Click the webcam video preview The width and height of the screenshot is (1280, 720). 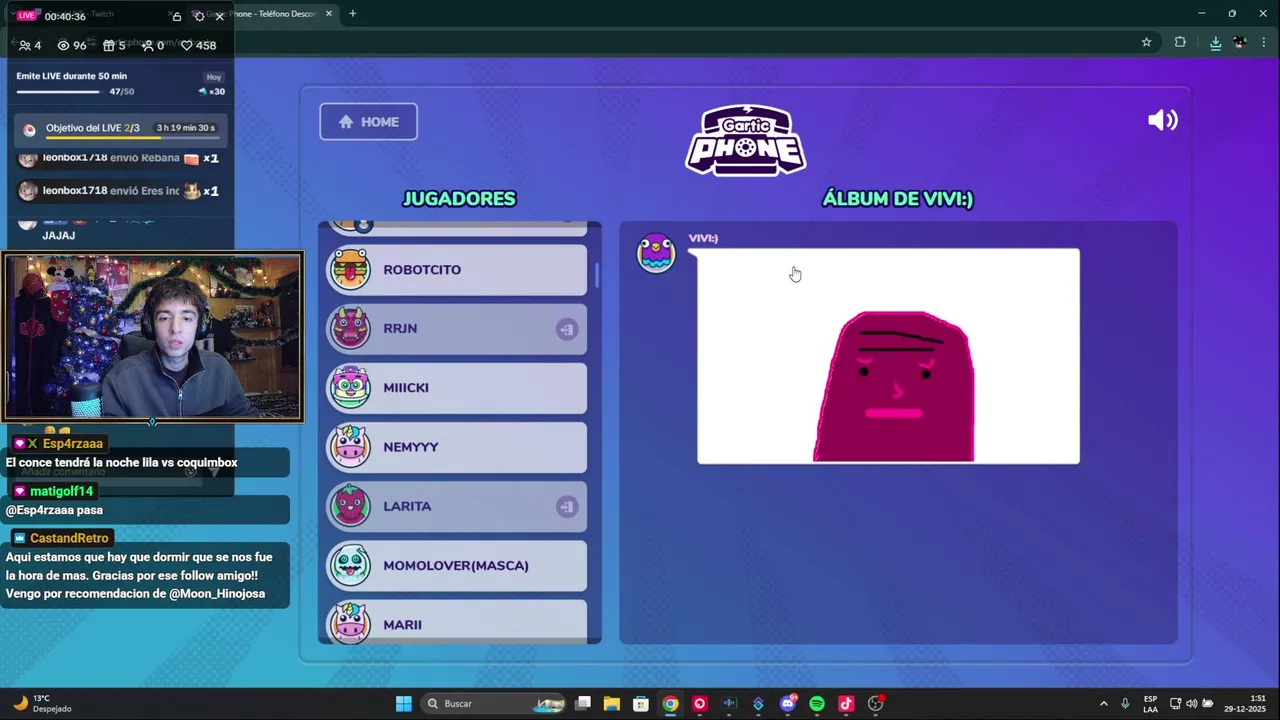pos(152,337)
